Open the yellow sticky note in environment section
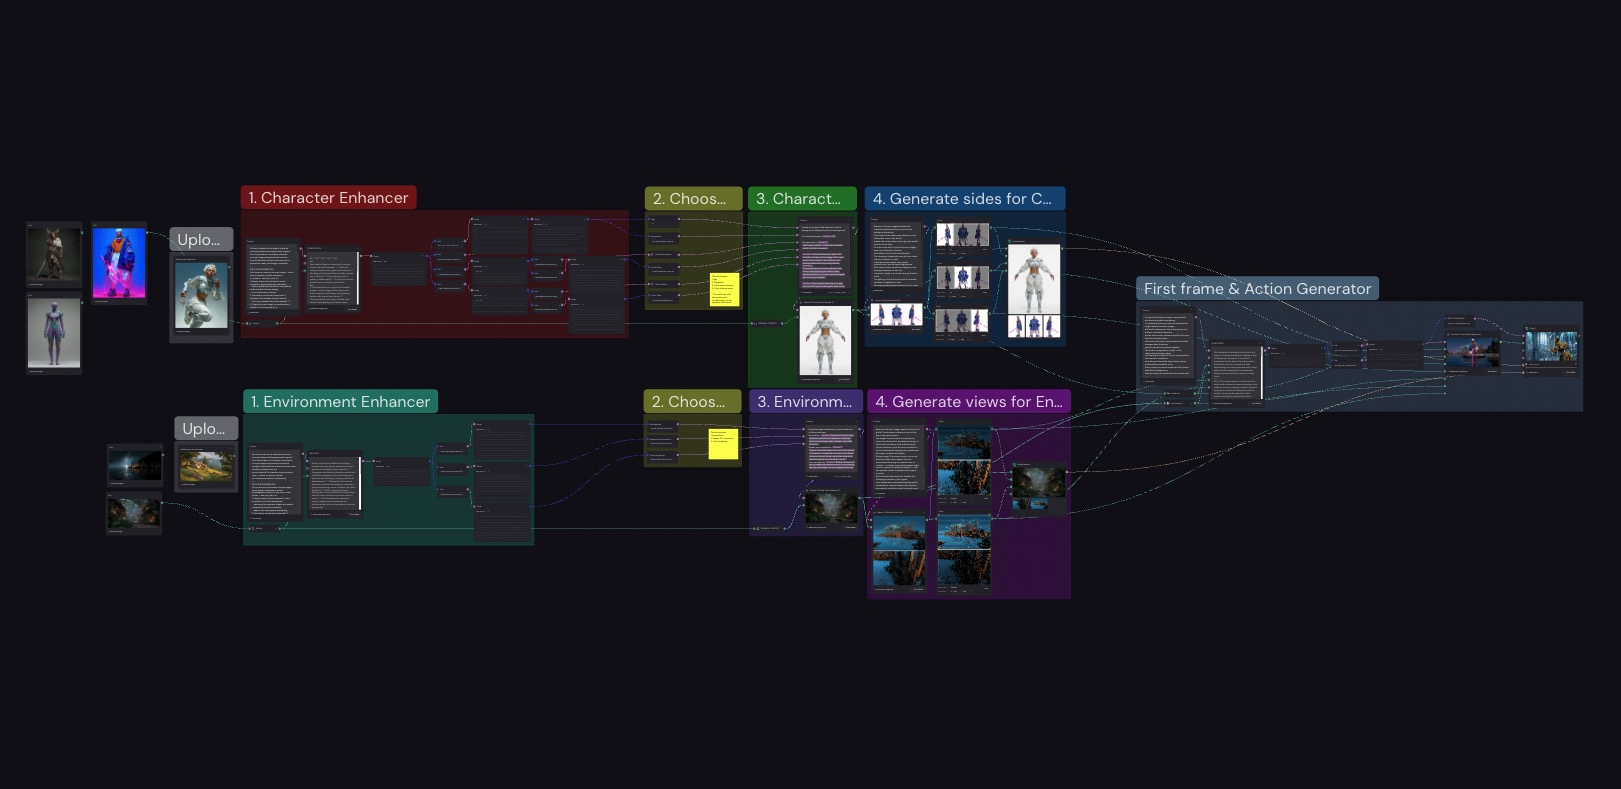This screenshot has height=789, width=1621. [723, 444]
